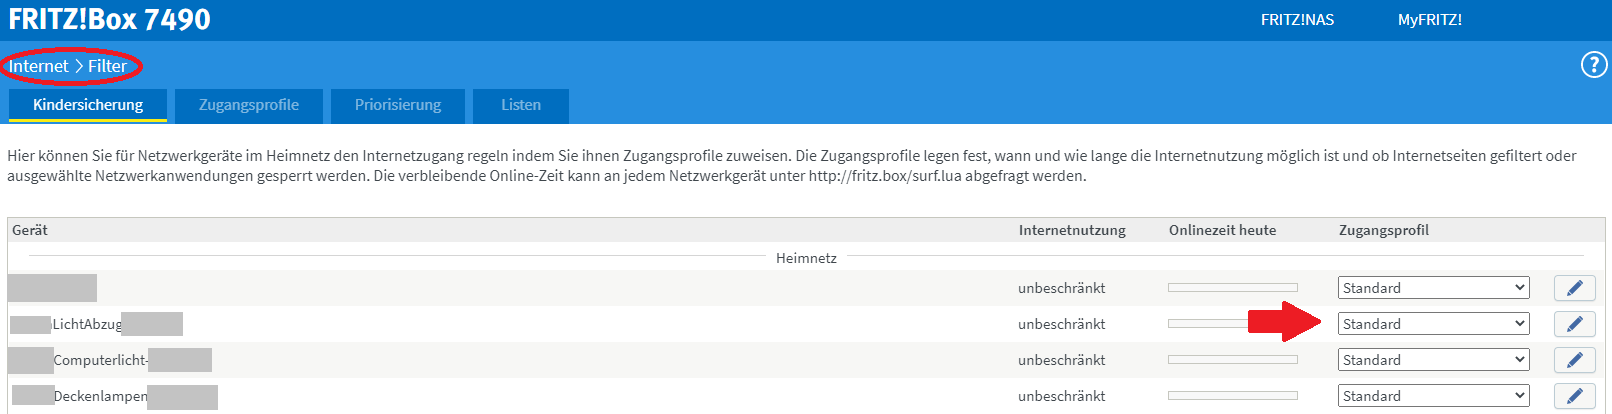Screen dimensions: 1612x414
Task: Open the Zugangsprofil dropdown for LichtAbzug
Action: click(1434, 324)
